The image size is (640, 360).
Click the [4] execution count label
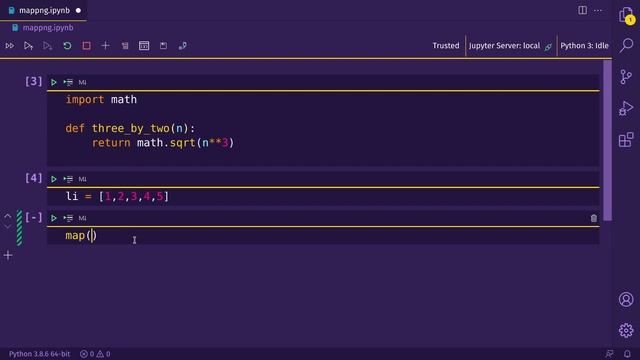pos(33,178)
